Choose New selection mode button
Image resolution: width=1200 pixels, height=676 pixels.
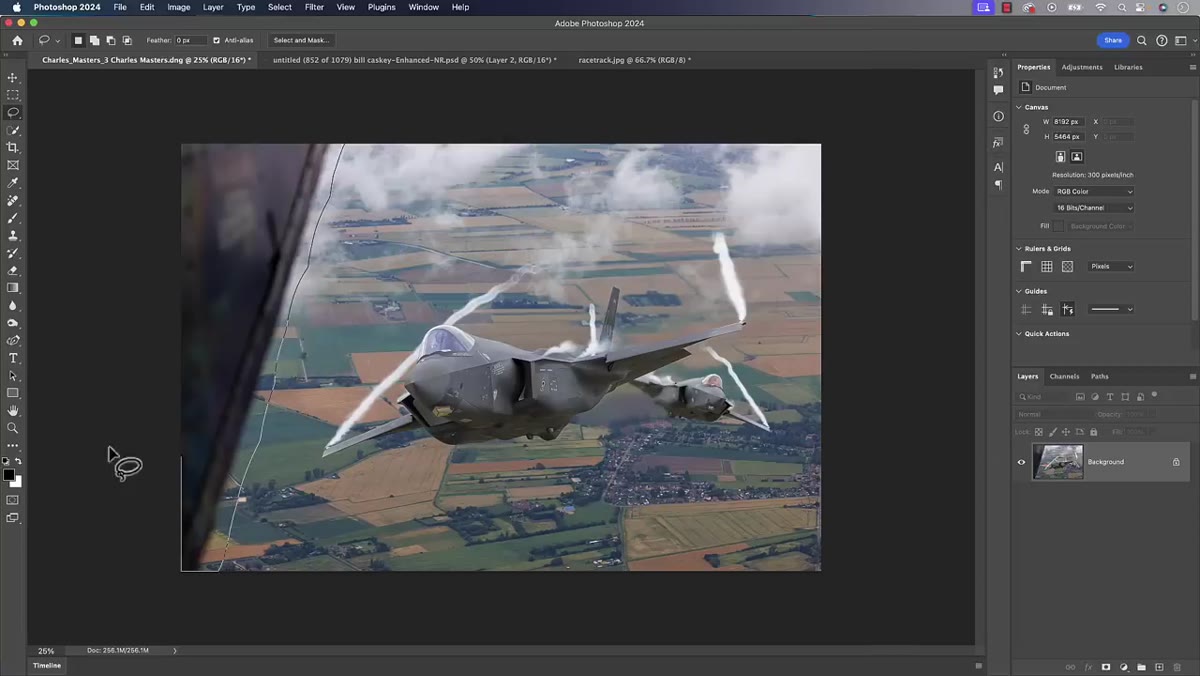[78, 40]
